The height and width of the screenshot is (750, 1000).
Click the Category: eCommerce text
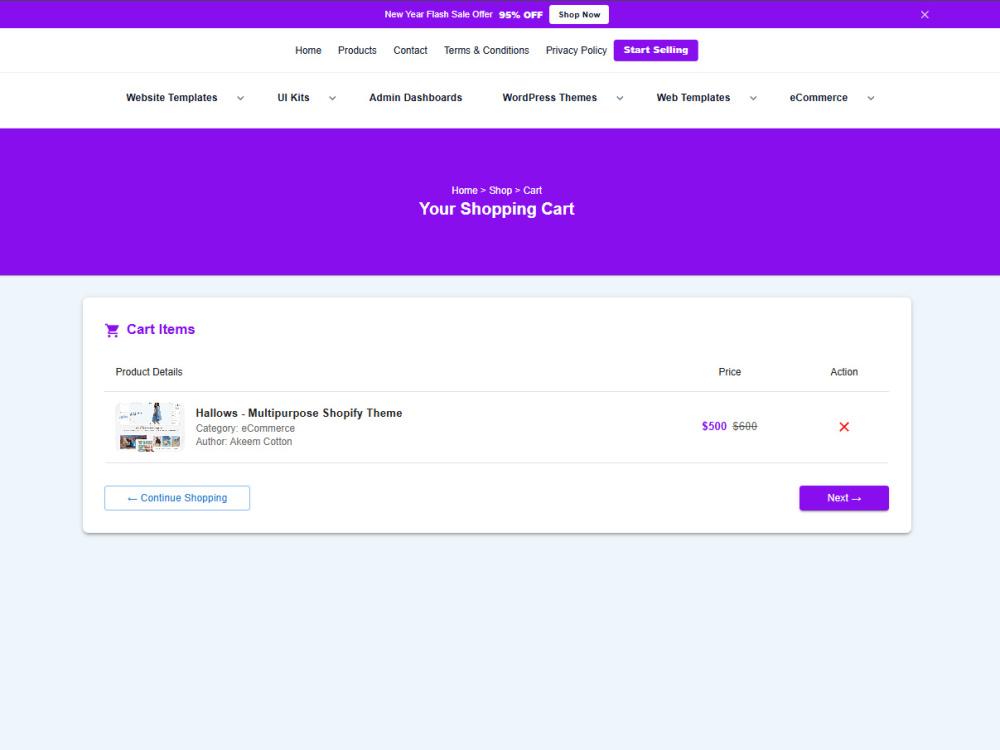[245, 429]
